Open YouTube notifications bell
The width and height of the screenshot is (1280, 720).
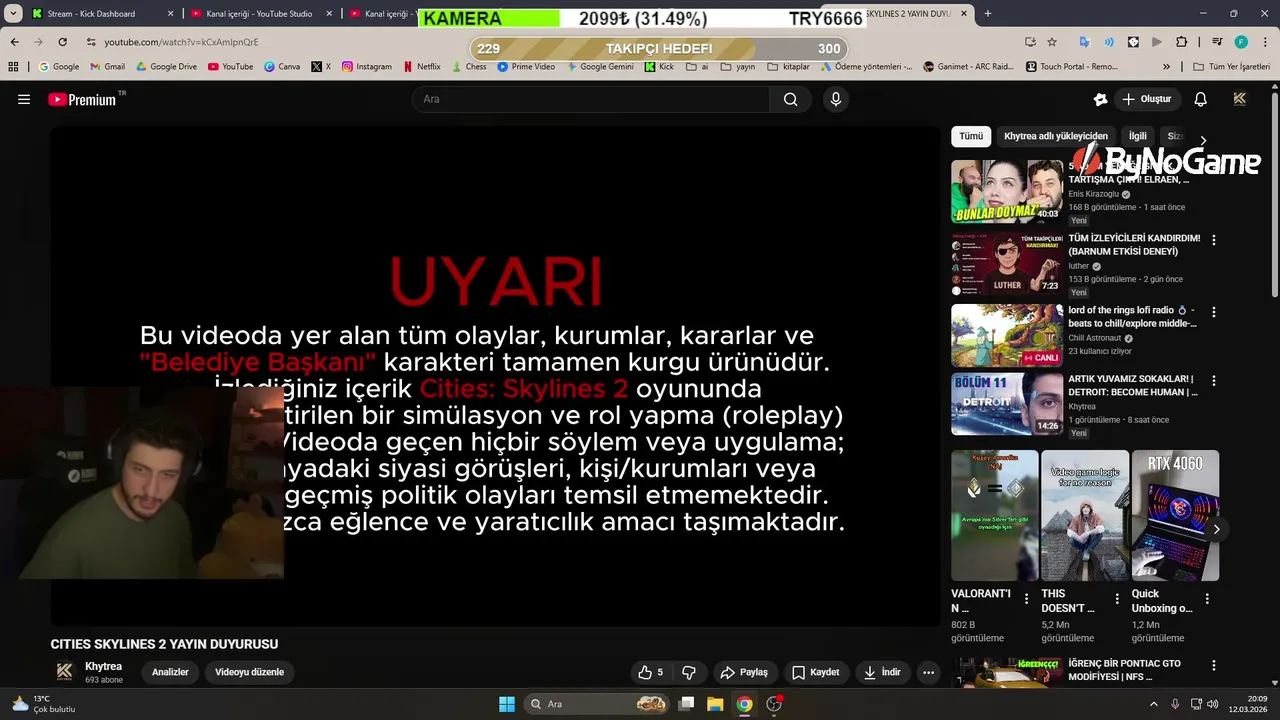1201,99
